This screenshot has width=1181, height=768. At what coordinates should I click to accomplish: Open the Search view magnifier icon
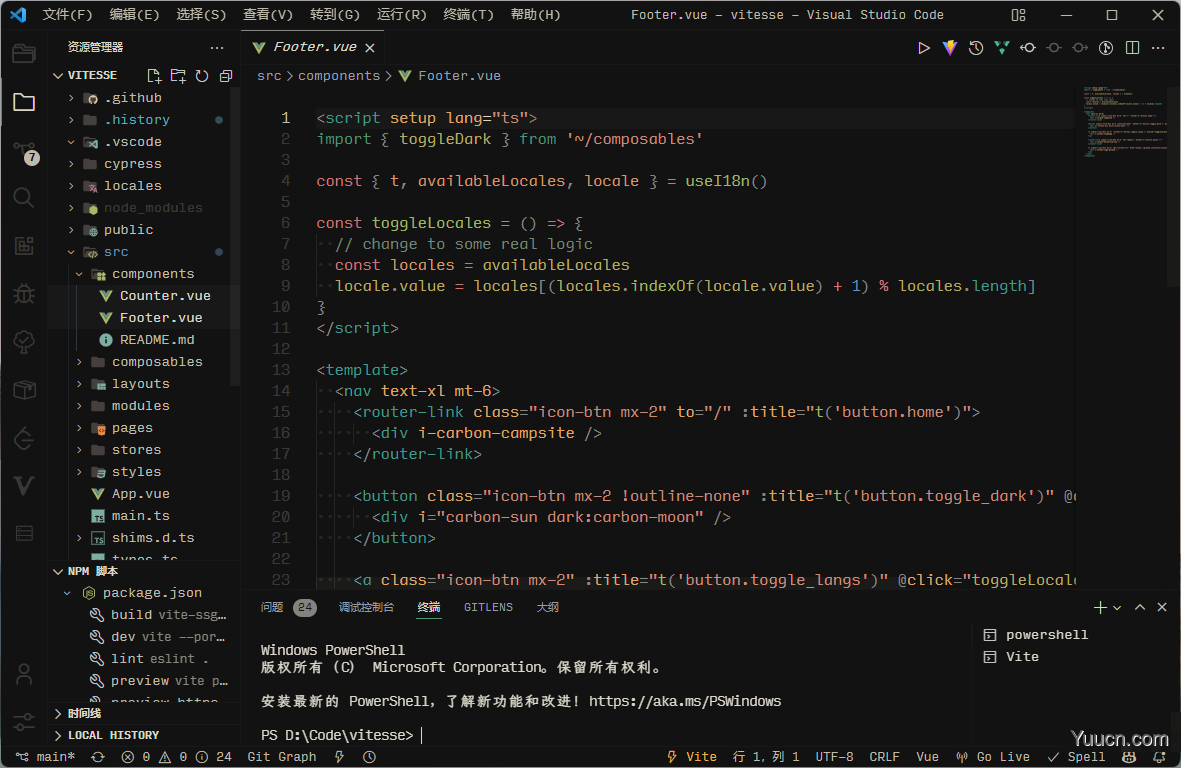click(24, 198)
